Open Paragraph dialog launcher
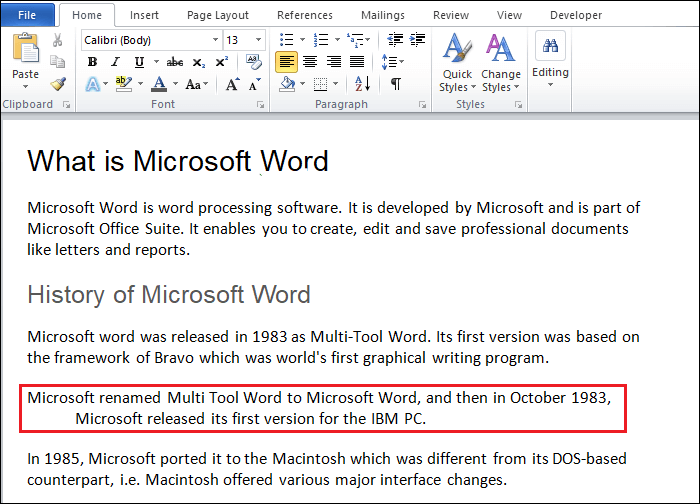Image resolution: width=700 pixels, height=504 pixels. pyautogui.click(x=422, y=104)
